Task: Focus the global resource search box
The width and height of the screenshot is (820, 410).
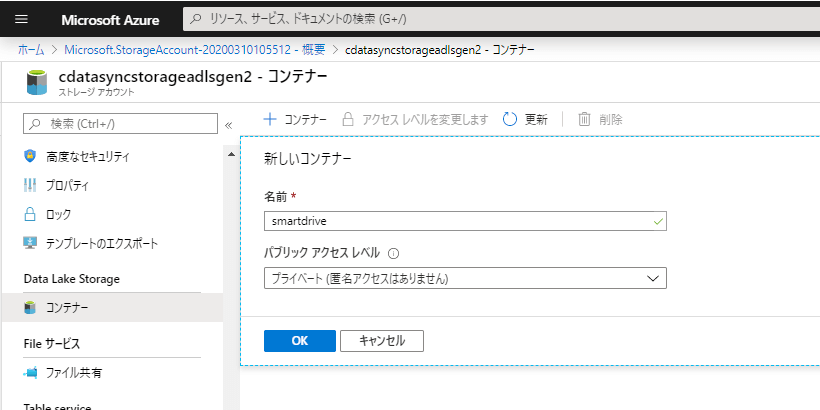Action: point(502,19)
